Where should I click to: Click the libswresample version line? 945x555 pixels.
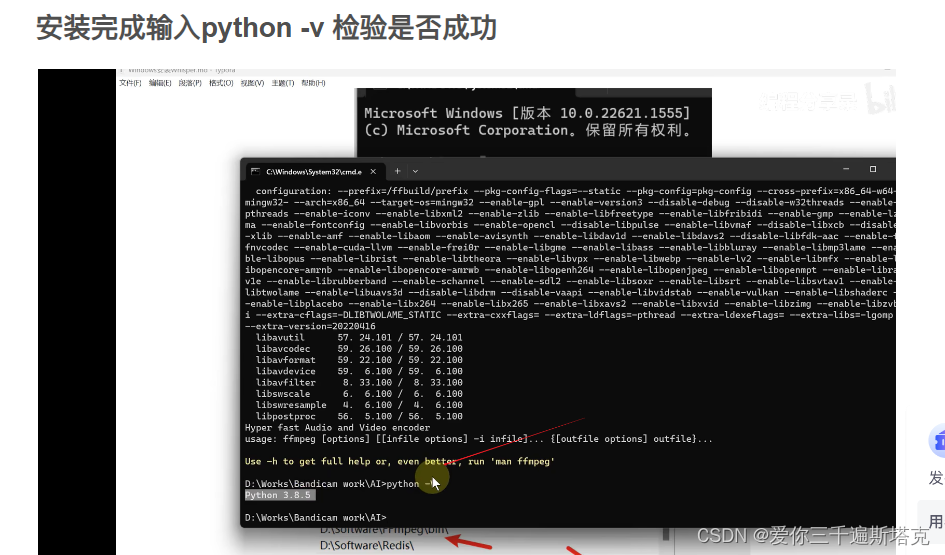coord(359,405)
